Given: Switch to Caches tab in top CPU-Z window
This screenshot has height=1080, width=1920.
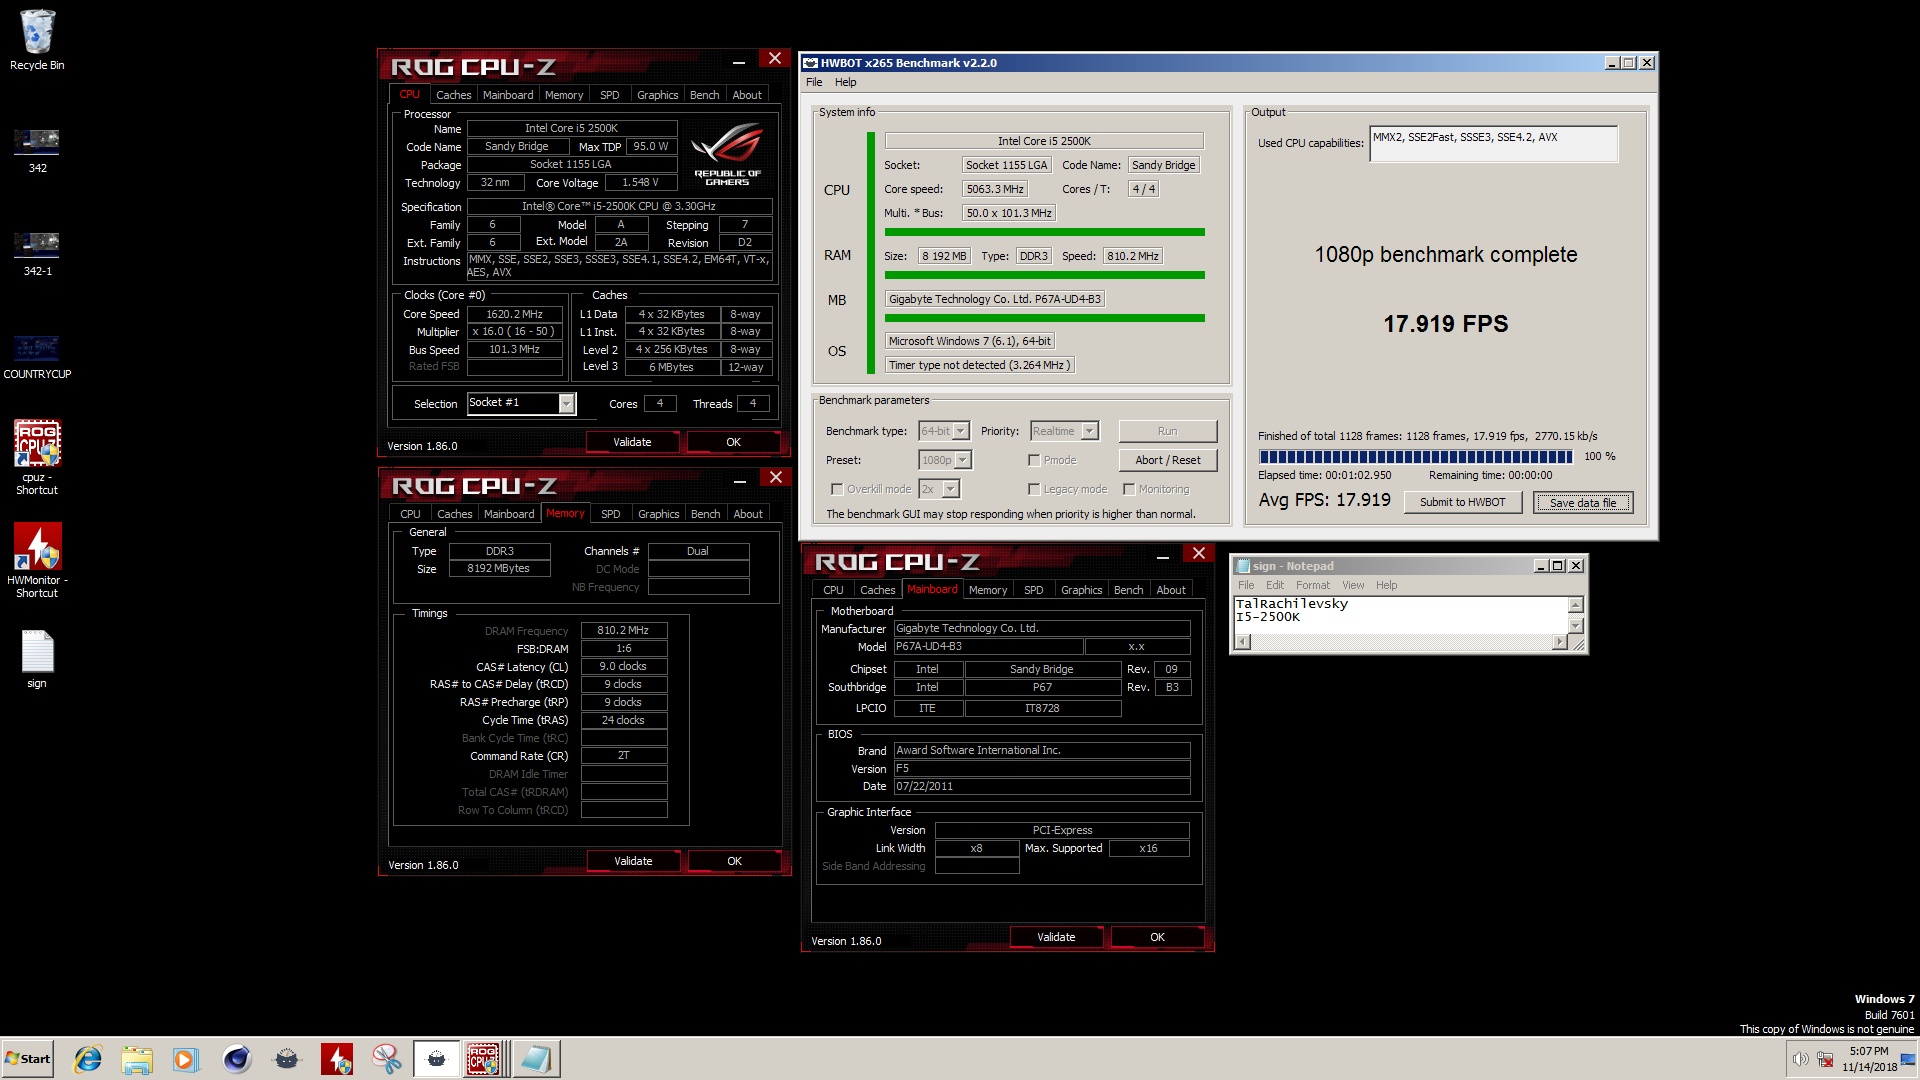Looking at the screenshot, I should [453, 95].
